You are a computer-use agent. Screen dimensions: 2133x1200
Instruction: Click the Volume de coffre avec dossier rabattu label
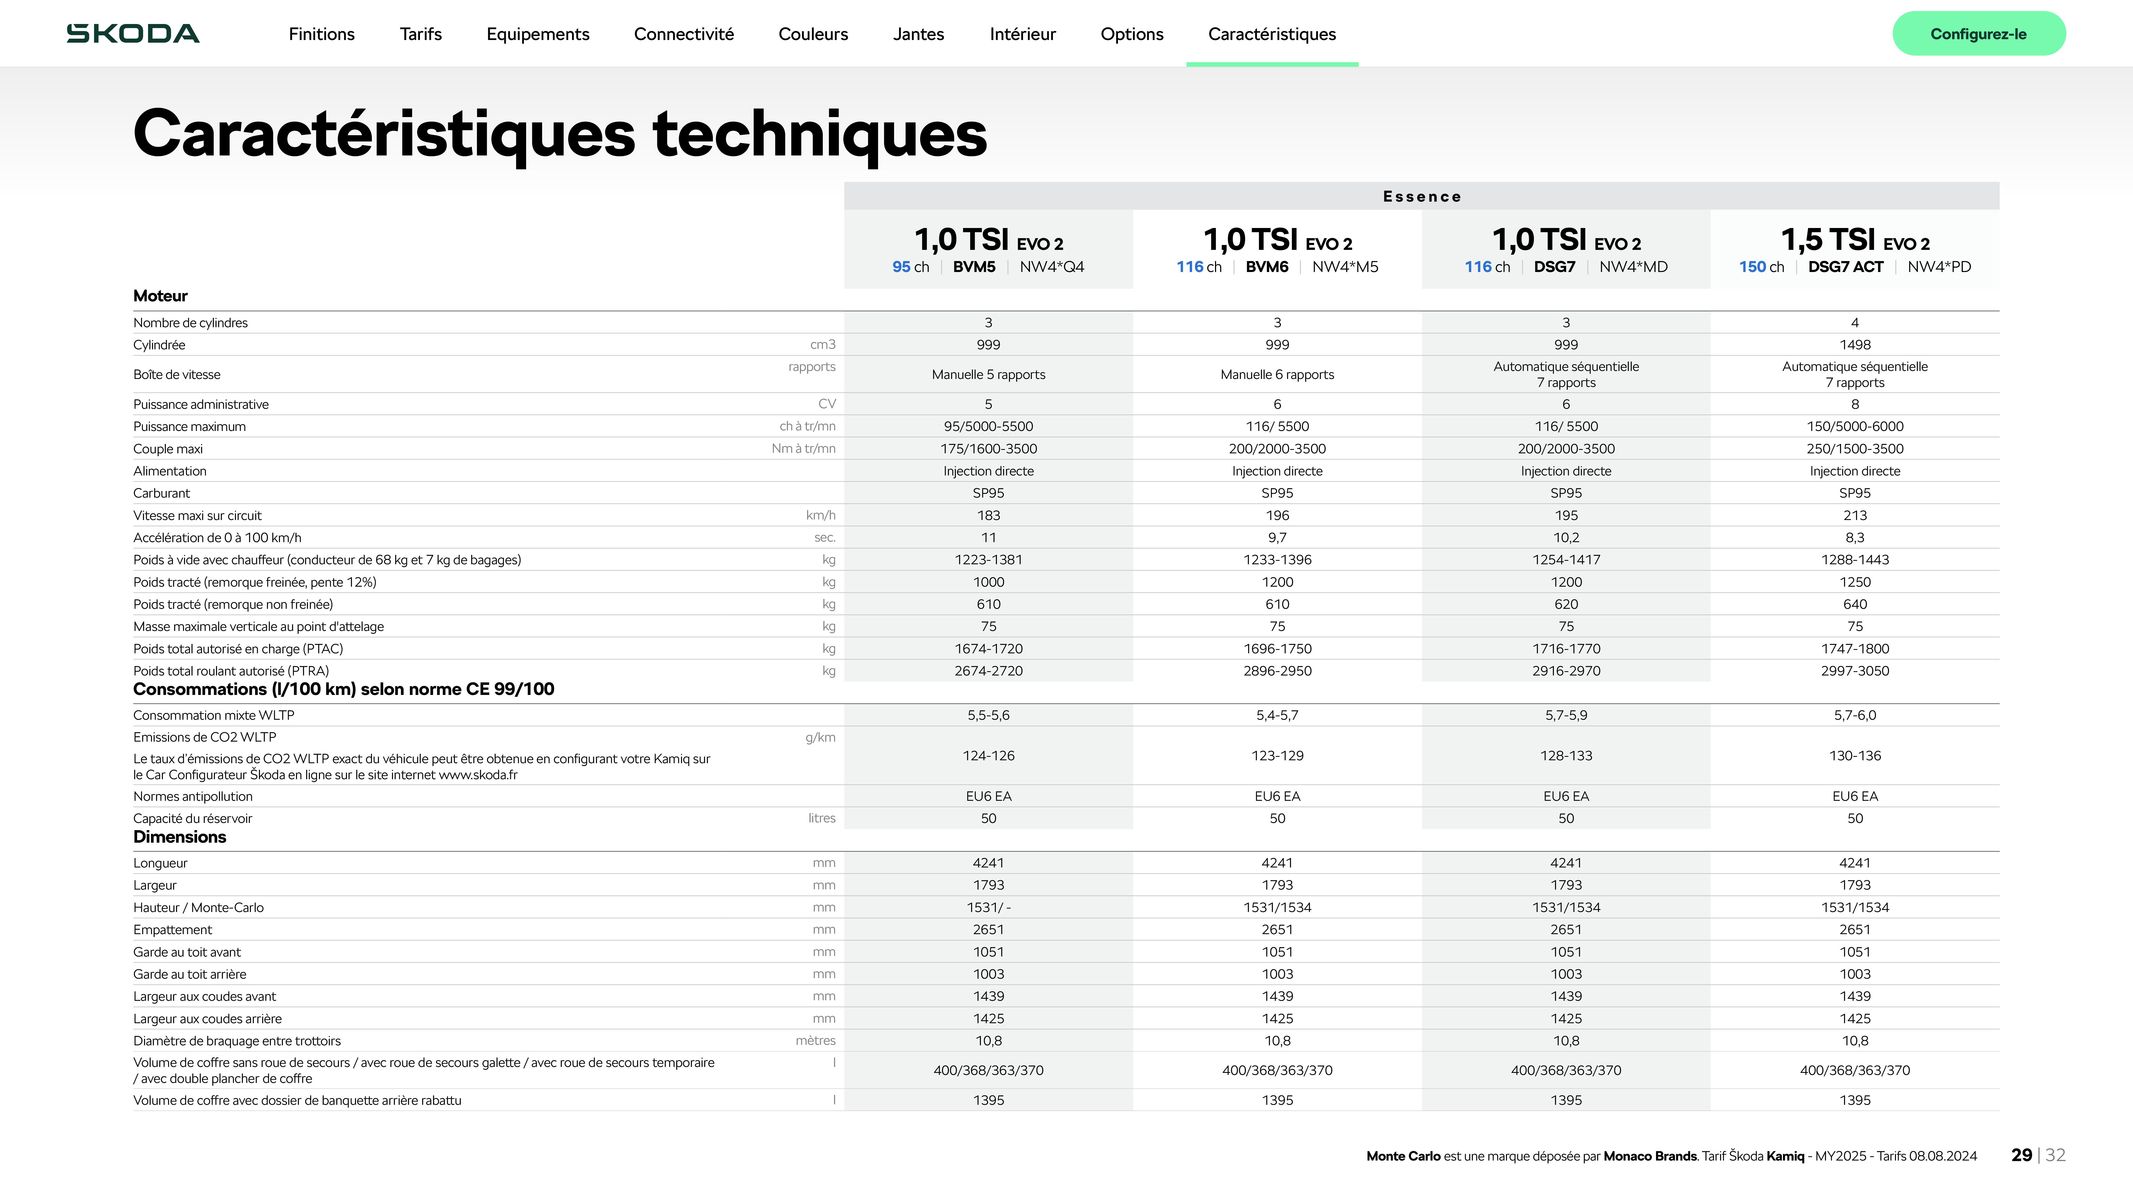pyautogui.click(x=297, y=1101)
